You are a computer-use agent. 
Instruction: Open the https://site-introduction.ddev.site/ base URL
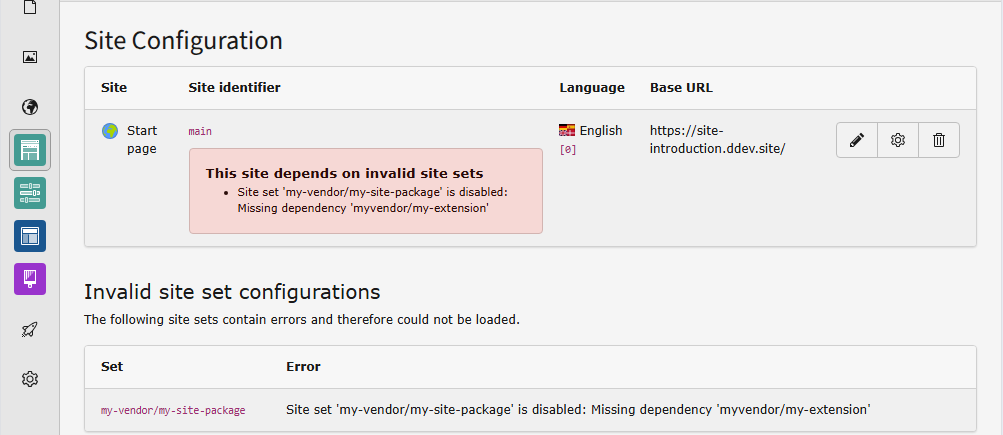click(x=718, y=139)
